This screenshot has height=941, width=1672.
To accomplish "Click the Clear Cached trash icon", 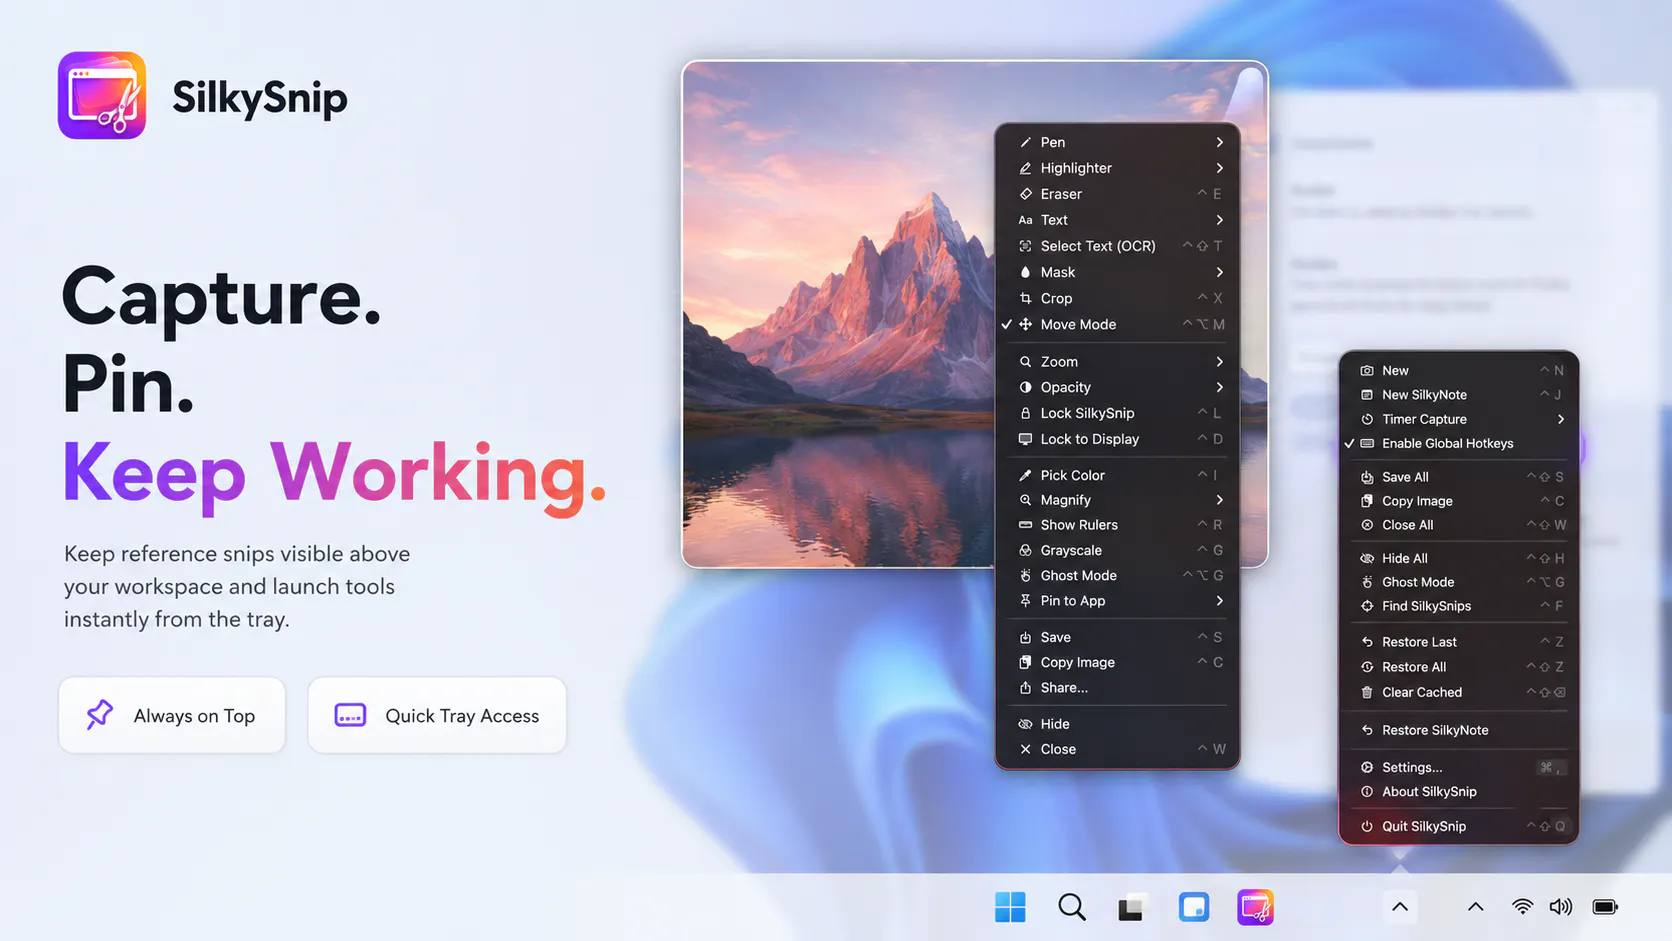I will click(1367, 692).
